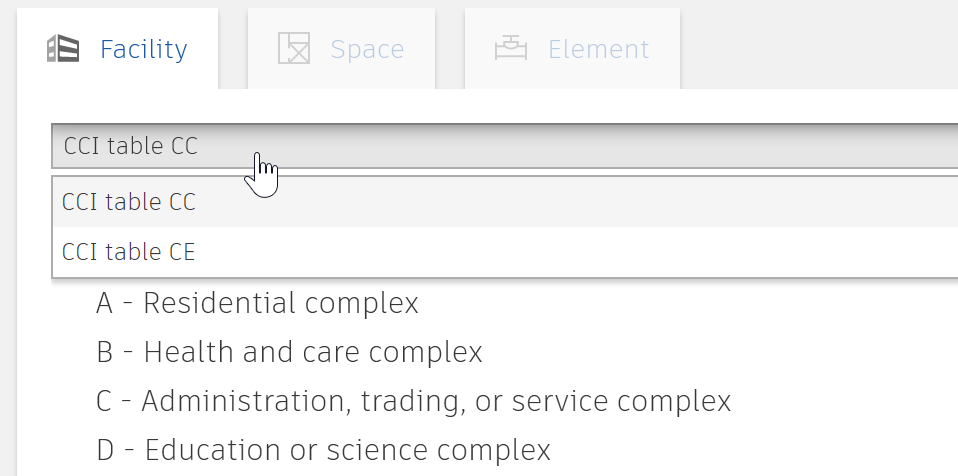Open the Element tab label
The image size is (958, 476).
[x=599, y=49]
